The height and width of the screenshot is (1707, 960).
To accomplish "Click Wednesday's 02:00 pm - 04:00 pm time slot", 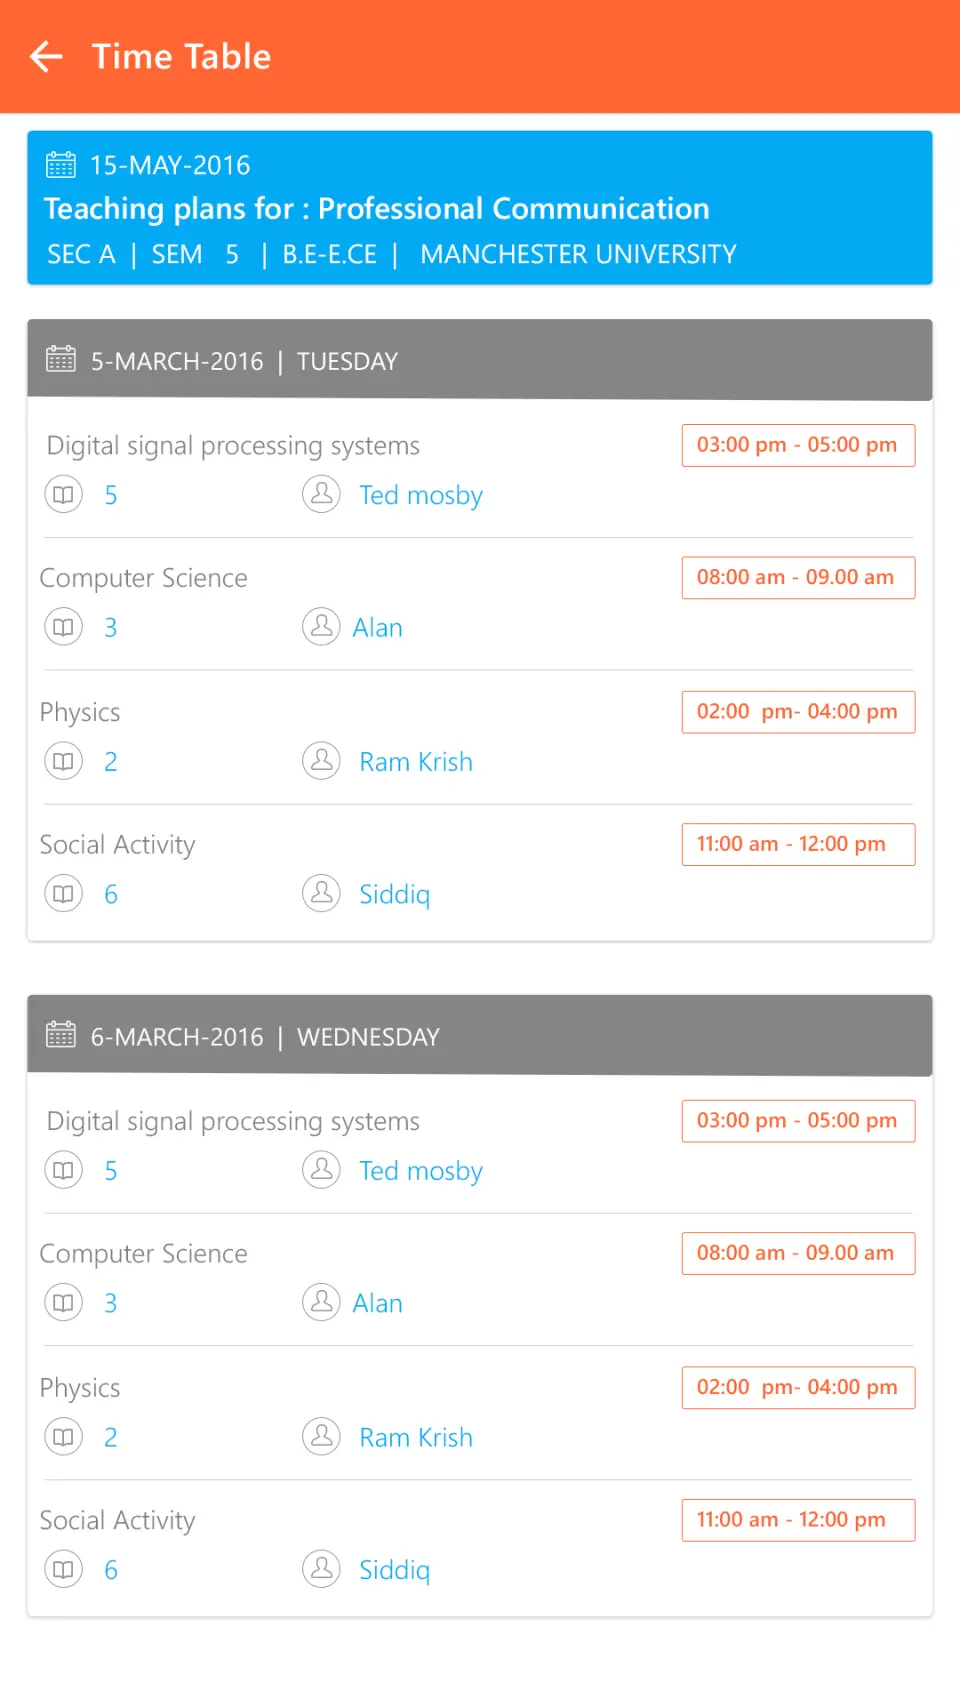I will [797, 1387].
